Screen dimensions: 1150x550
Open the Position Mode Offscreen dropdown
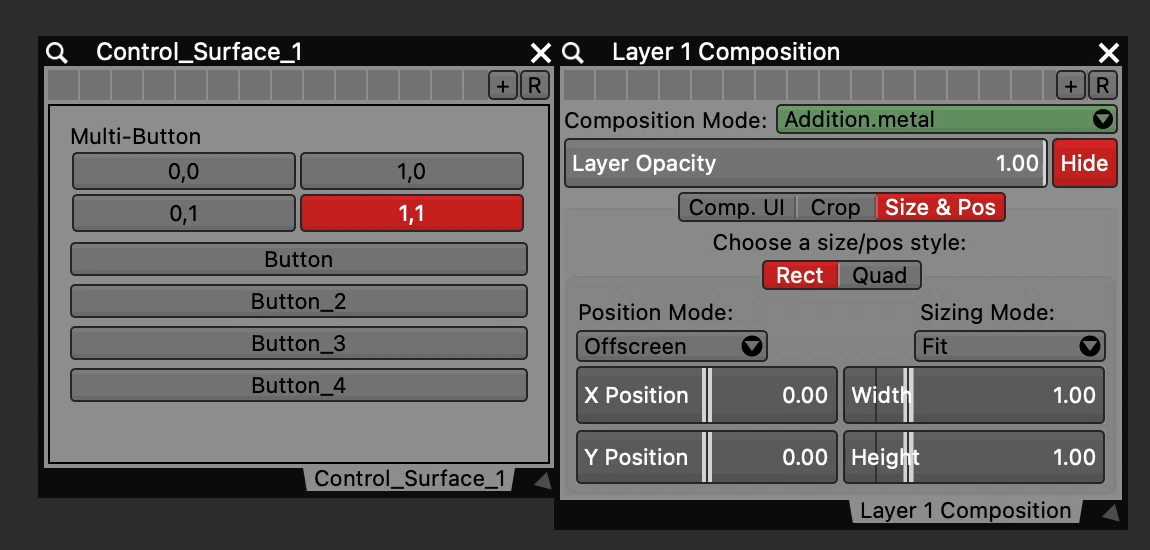coord(671,346)
